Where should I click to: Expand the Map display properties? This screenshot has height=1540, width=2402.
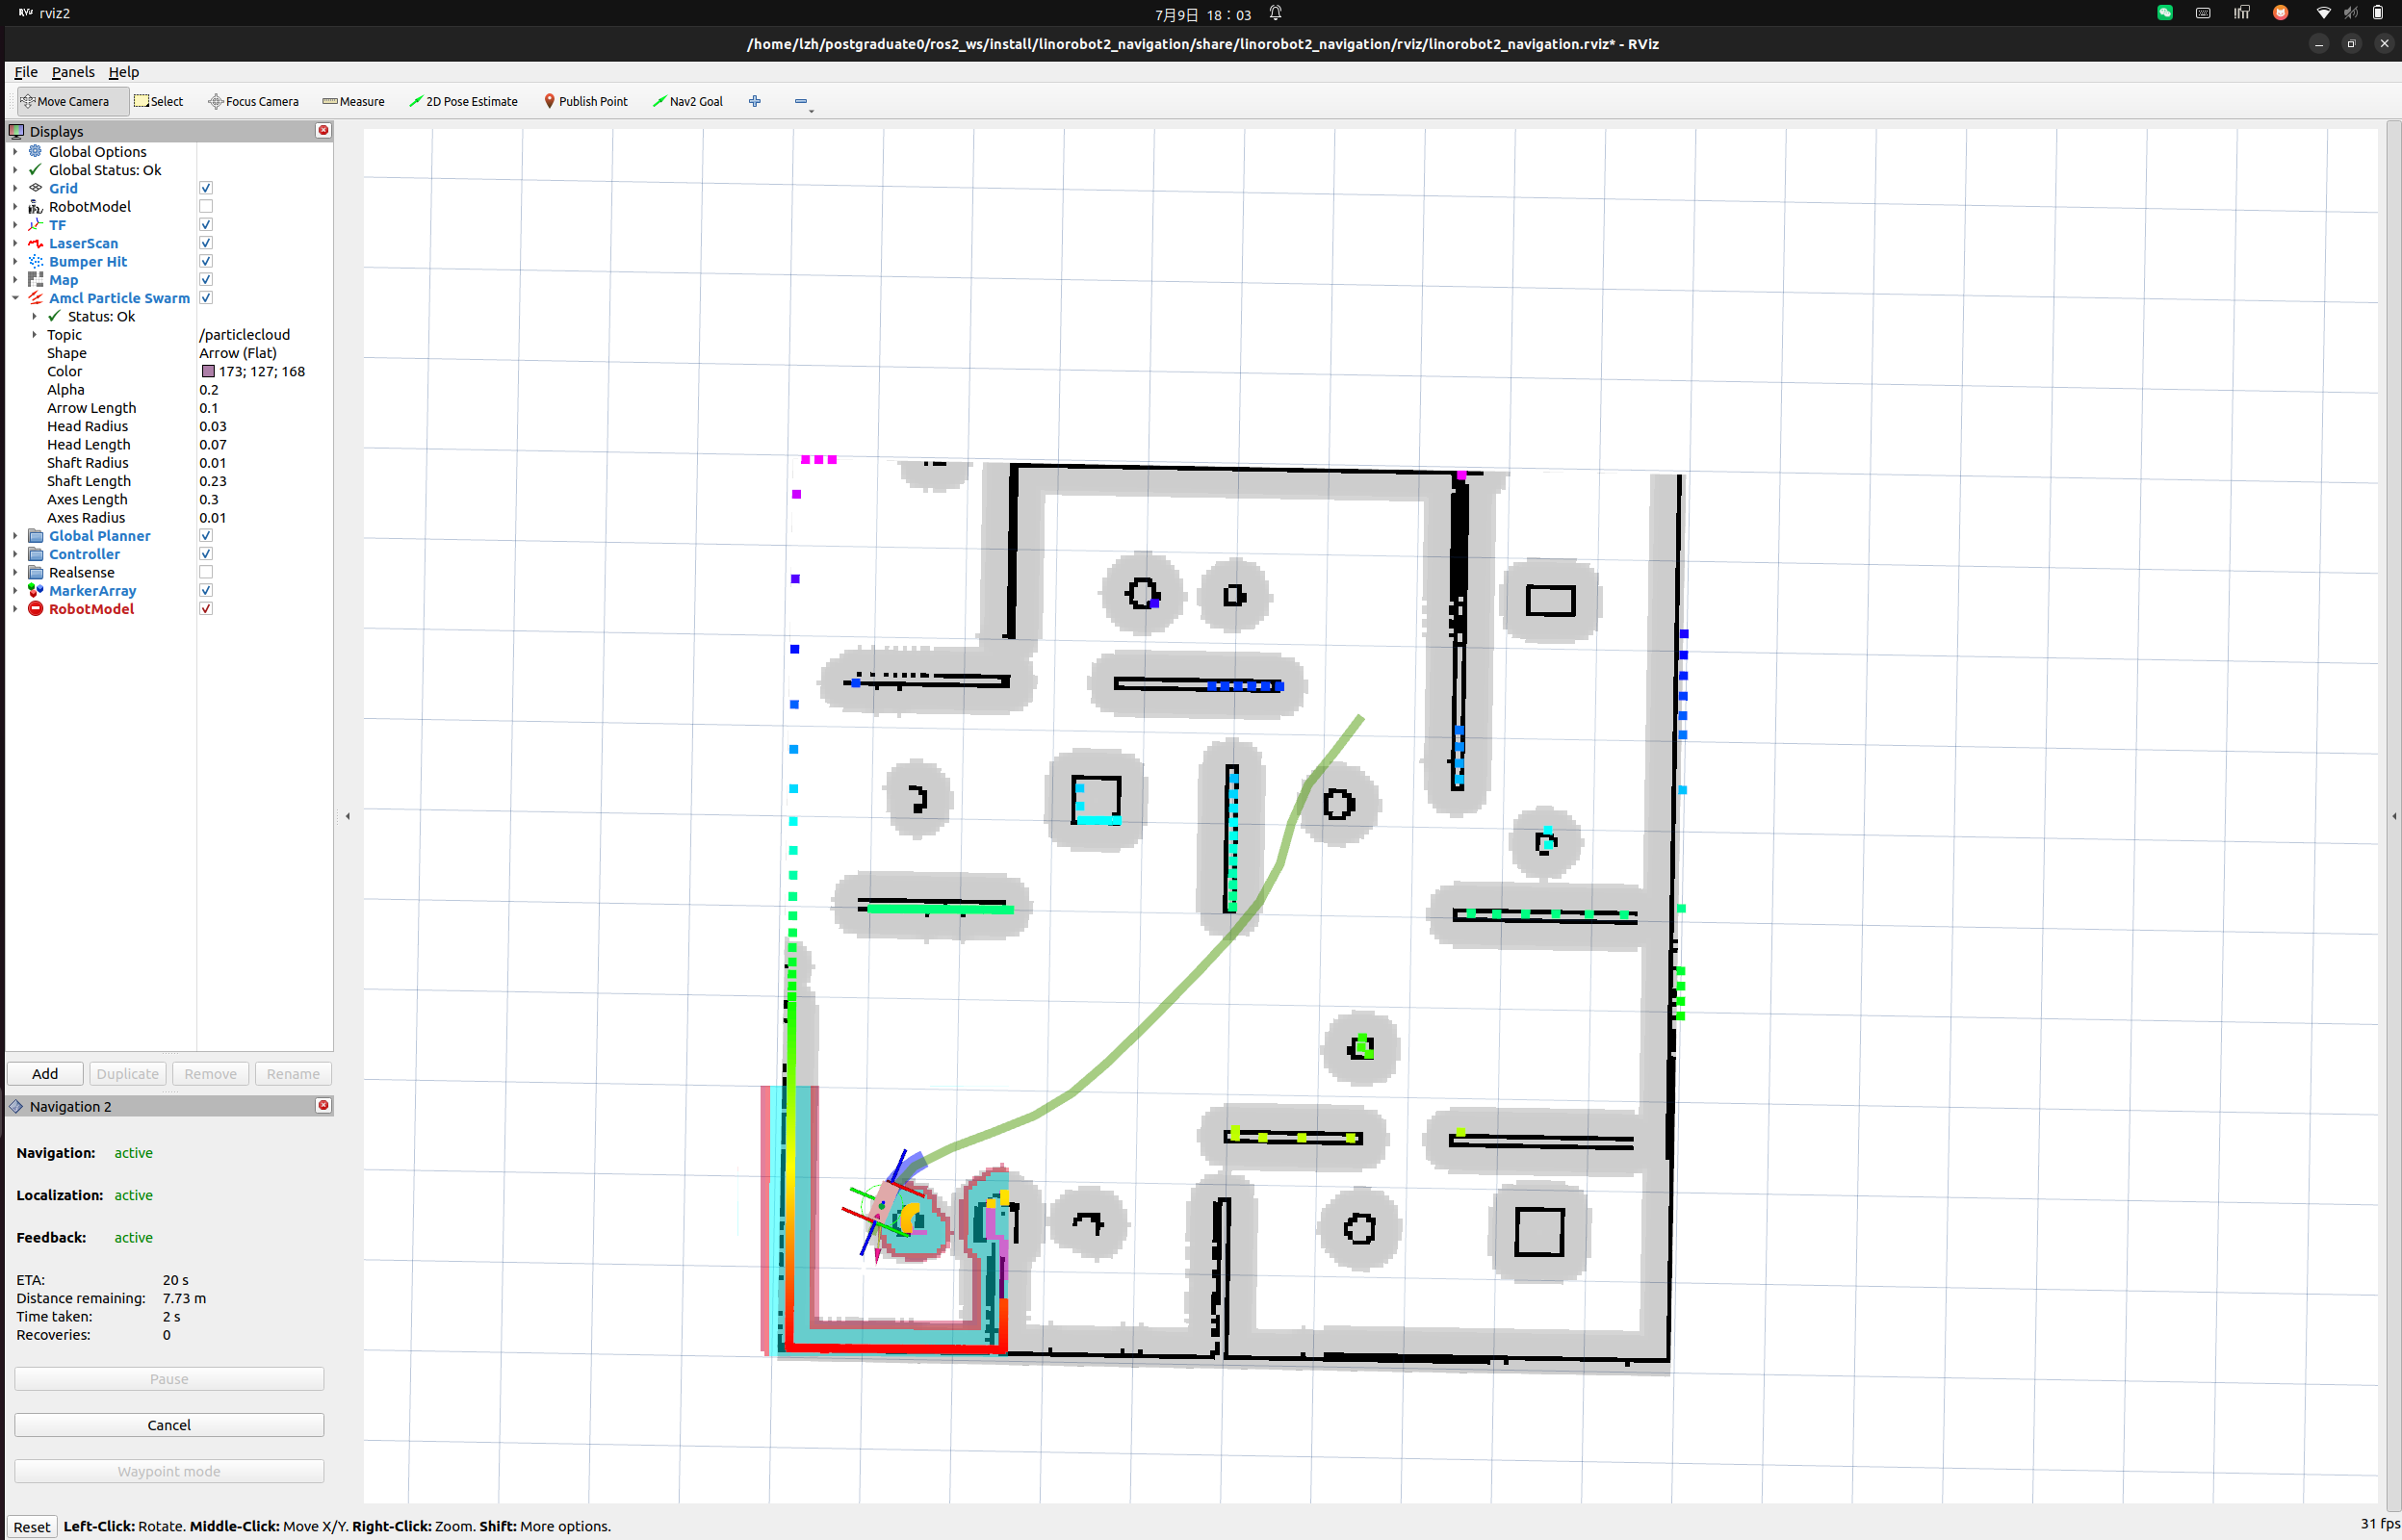pyautogui.click(x=15, y=280)
